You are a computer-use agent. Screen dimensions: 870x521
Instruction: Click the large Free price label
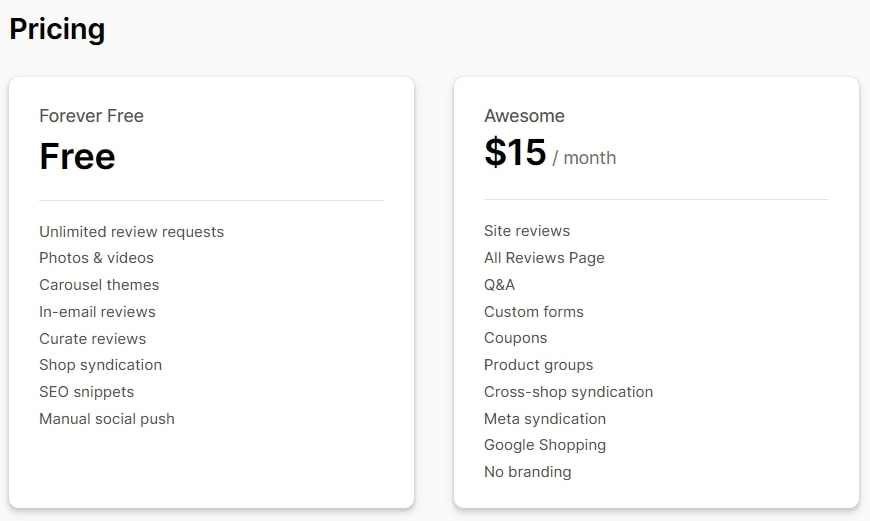pos(77,156)
